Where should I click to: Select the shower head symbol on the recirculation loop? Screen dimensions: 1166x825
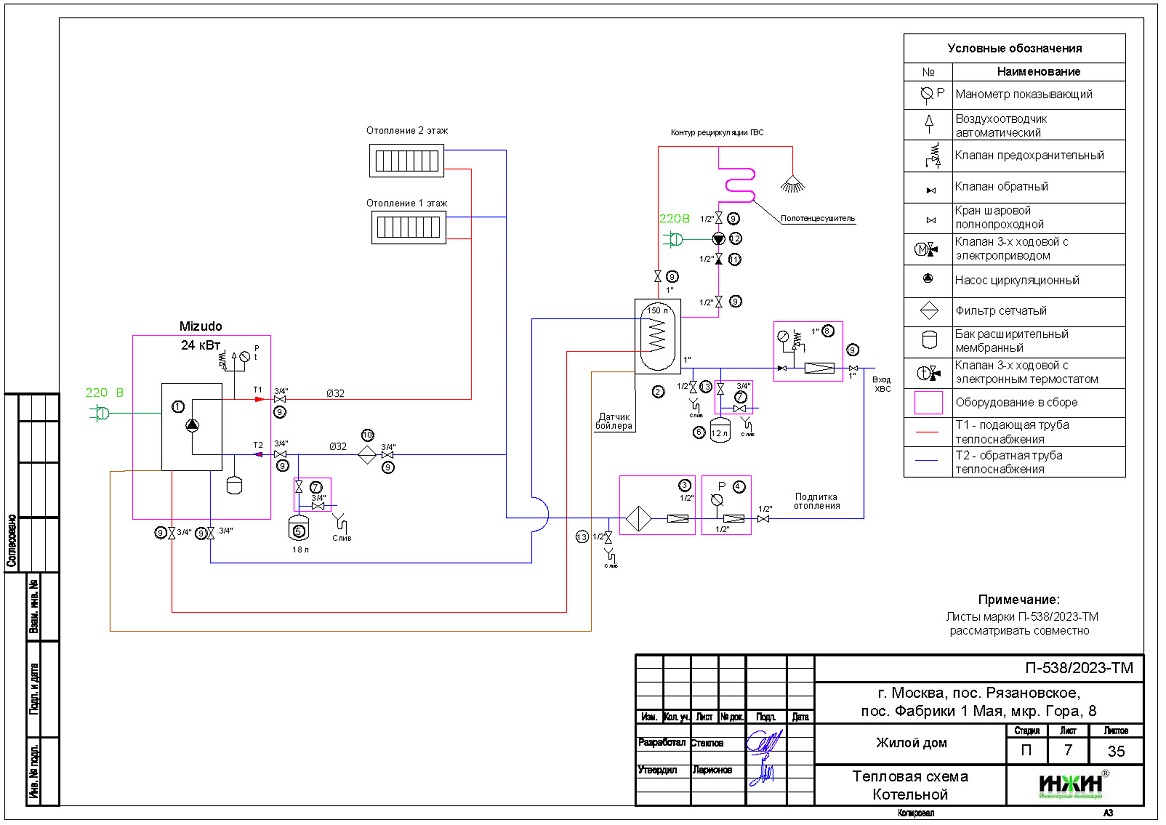pyautogui.click(x=794, y=183)
